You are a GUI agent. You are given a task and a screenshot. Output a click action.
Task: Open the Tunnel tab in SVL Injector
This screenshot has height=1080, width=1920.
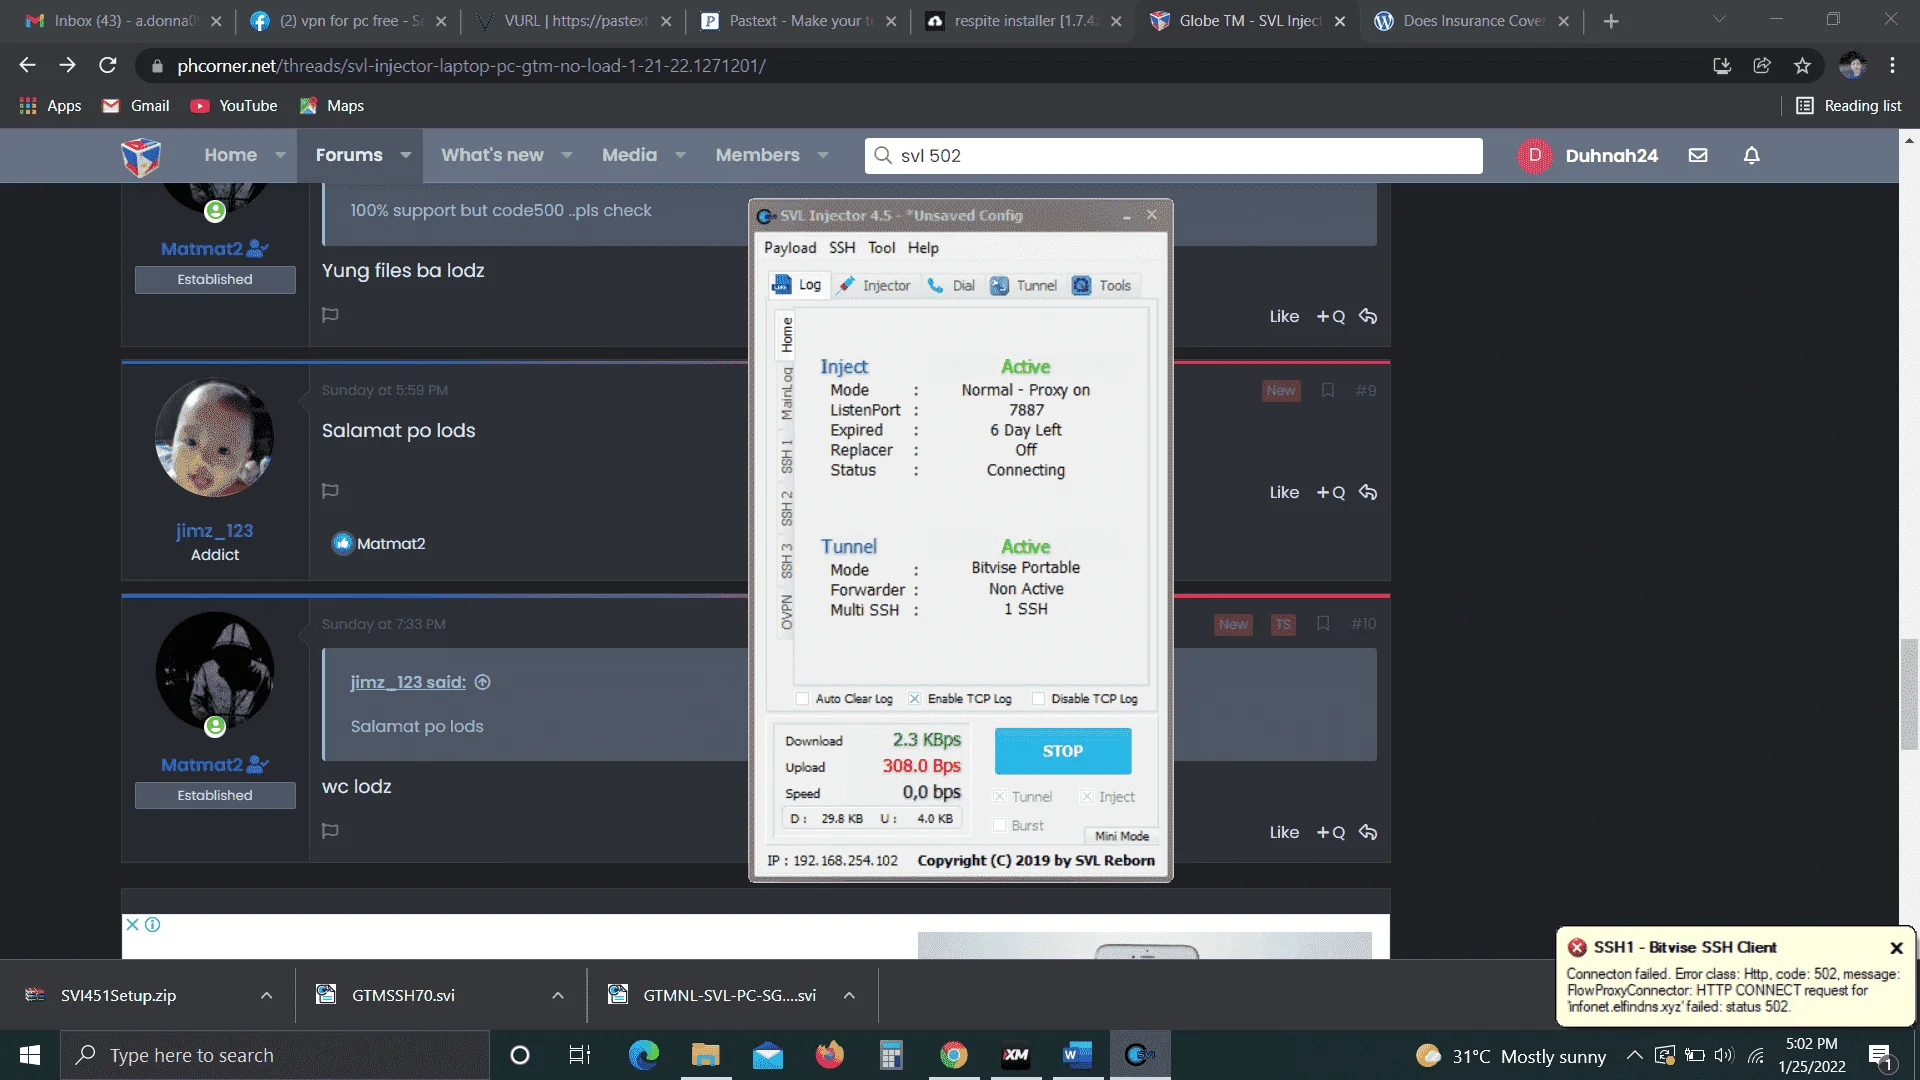[x=1024, y=285]
